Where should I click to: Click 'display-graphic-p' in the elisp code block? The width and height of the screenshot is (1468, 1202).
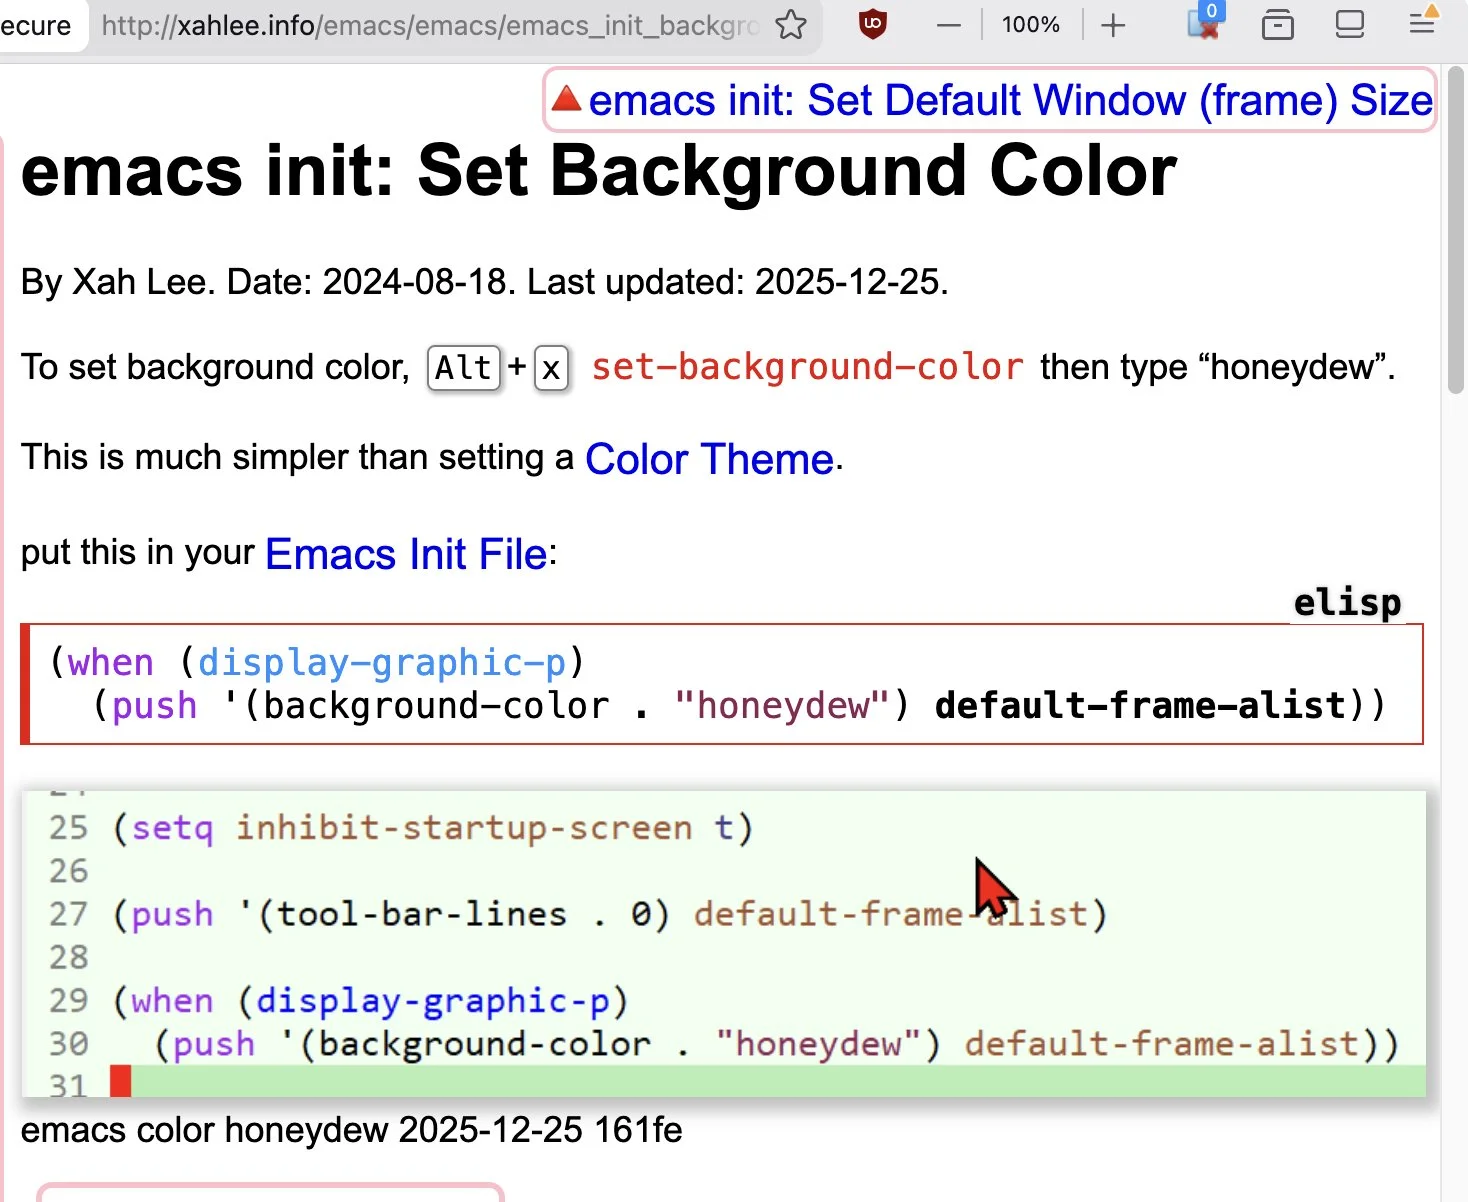coord(382,662)
